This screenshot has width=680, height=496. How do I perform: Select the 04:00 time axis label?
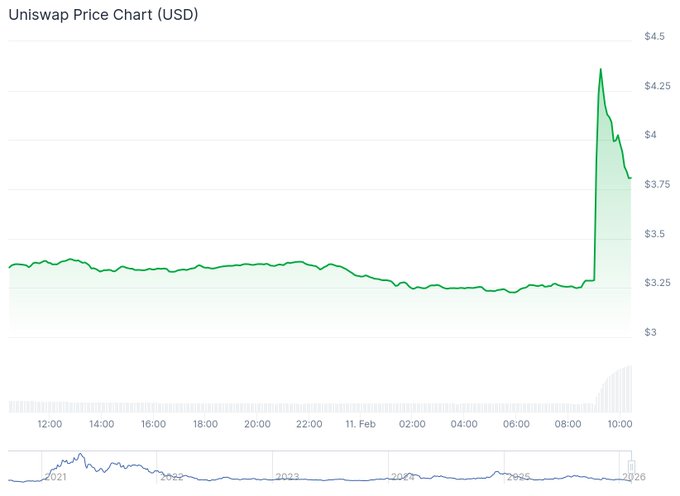coord(464,424)
